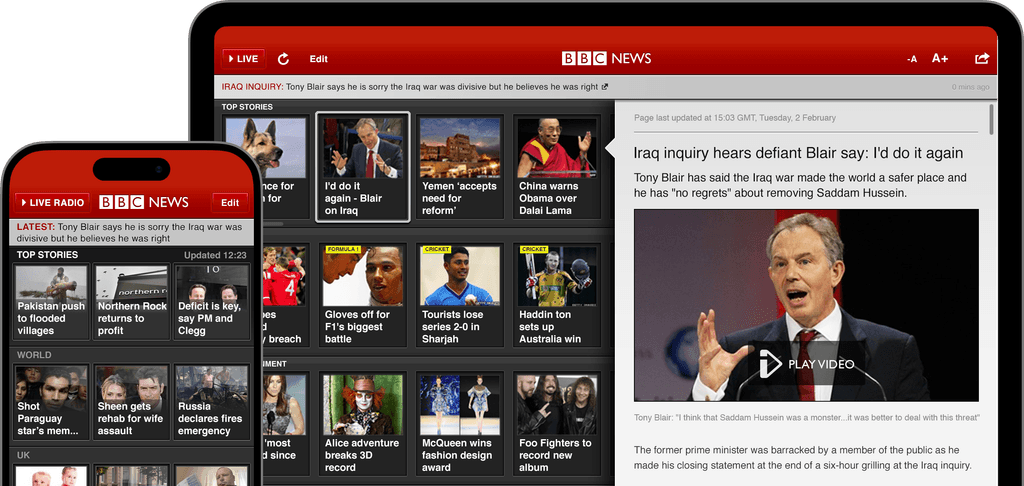Open the share icon on the tablet
This screenshot has height=486, width=1024.
pyautogui.click(x=982, y=59)
